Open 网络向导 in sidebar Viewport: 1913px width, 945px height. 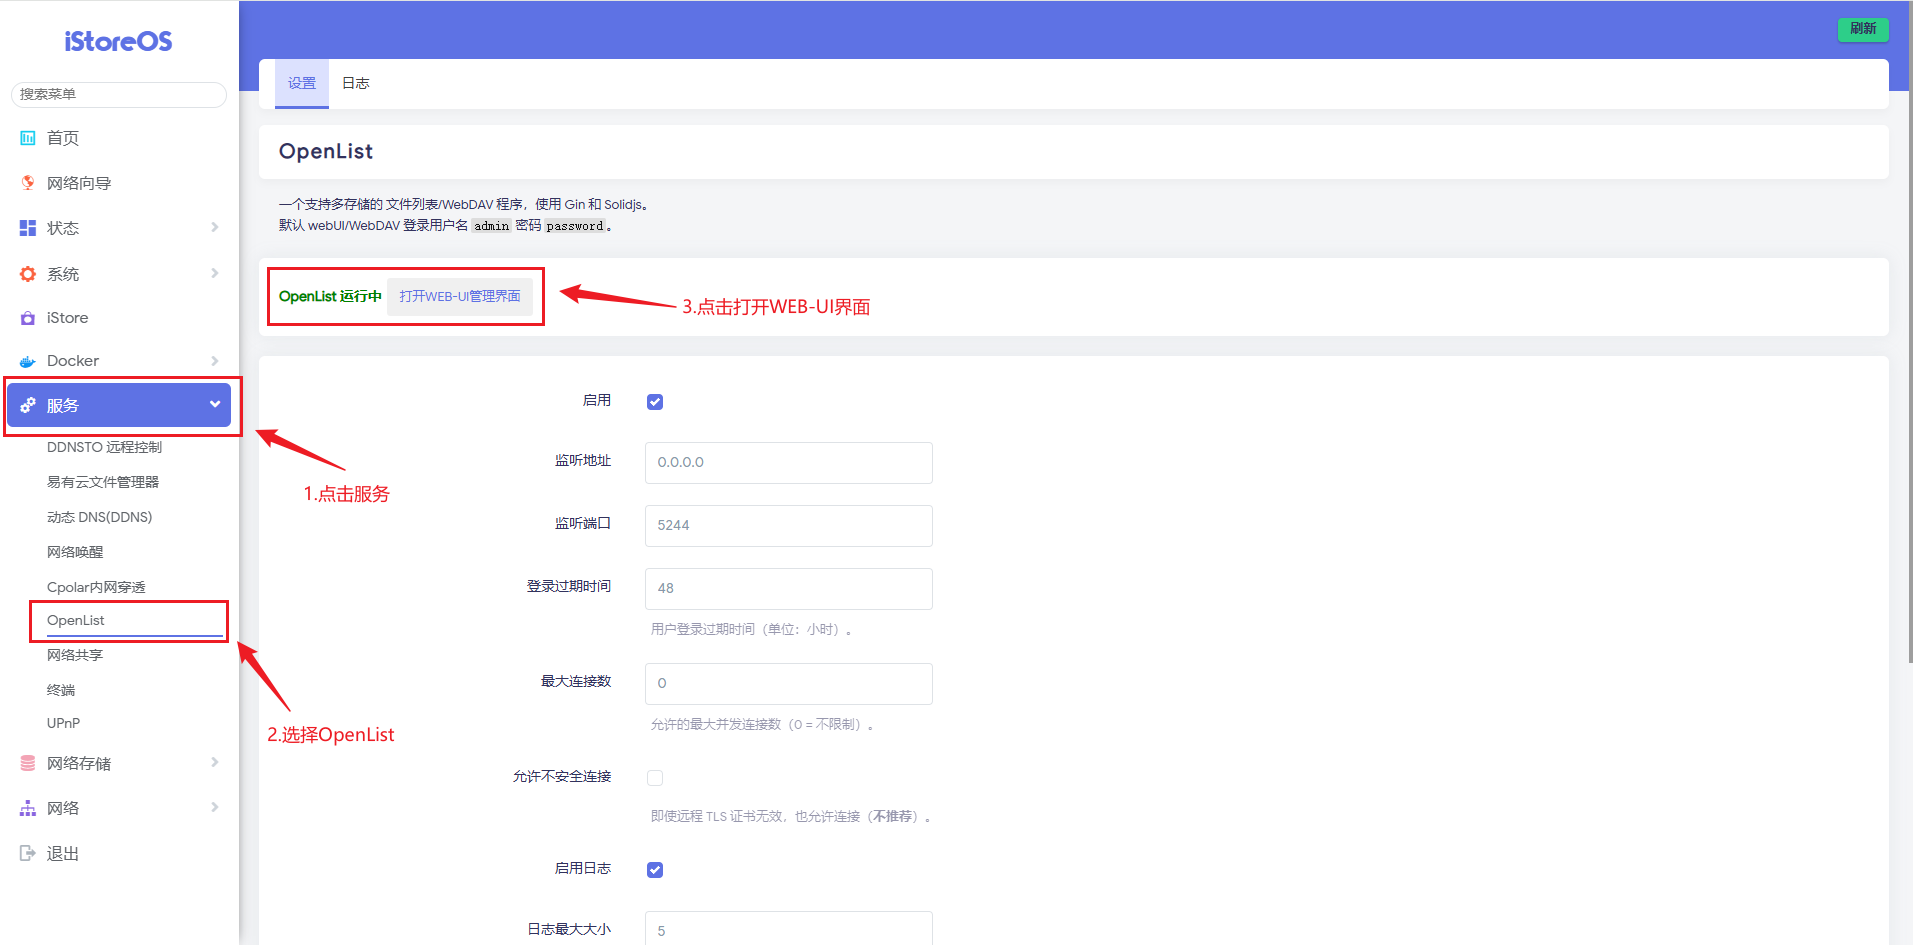pyautogui.click(x=79, y=183)
